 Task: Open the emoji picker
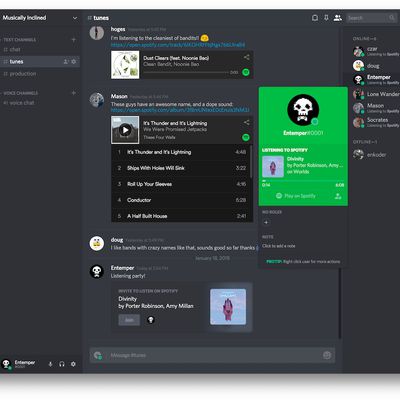point(327,355)
